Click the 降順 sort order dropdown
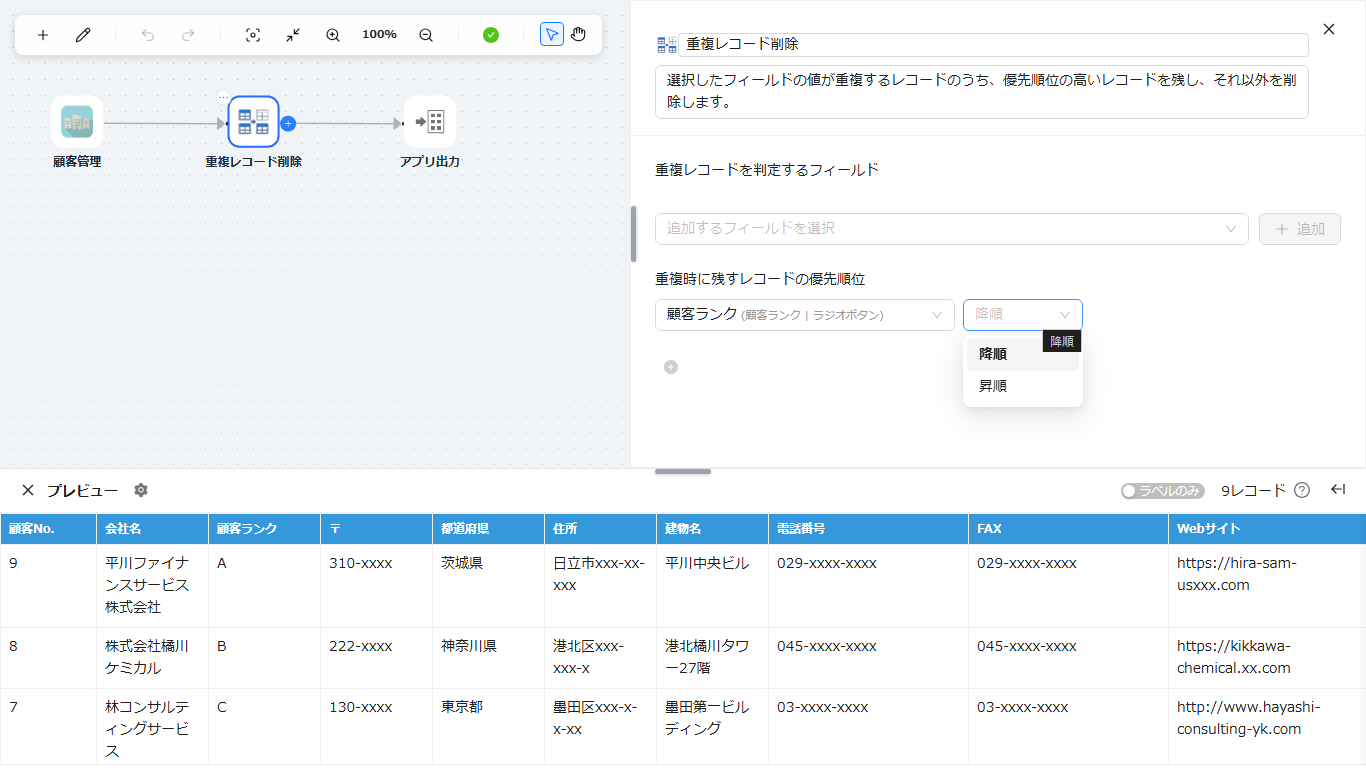Viewport: 1366px width, 768px height. 1022,315
